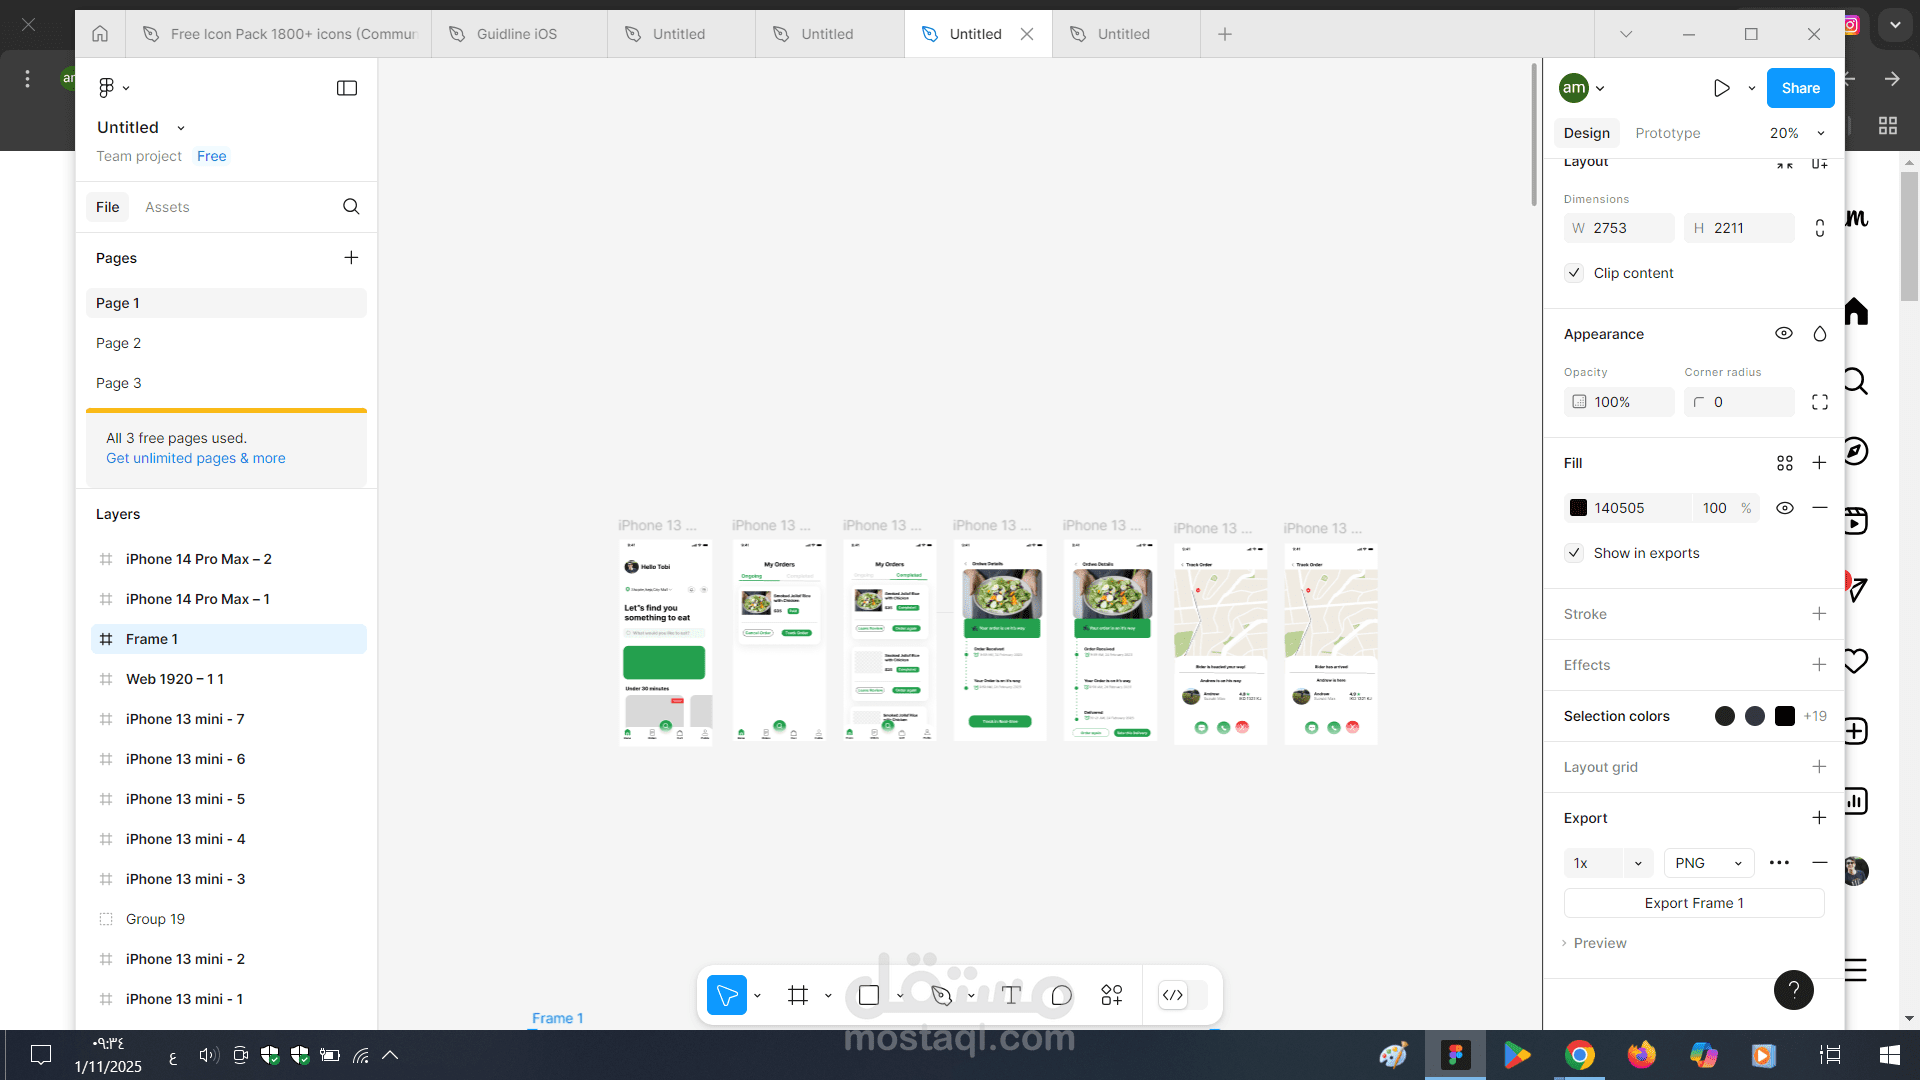1920x1080 pixels.
Task: Toggle the sidebar panel layout icon
Action: 347,88
